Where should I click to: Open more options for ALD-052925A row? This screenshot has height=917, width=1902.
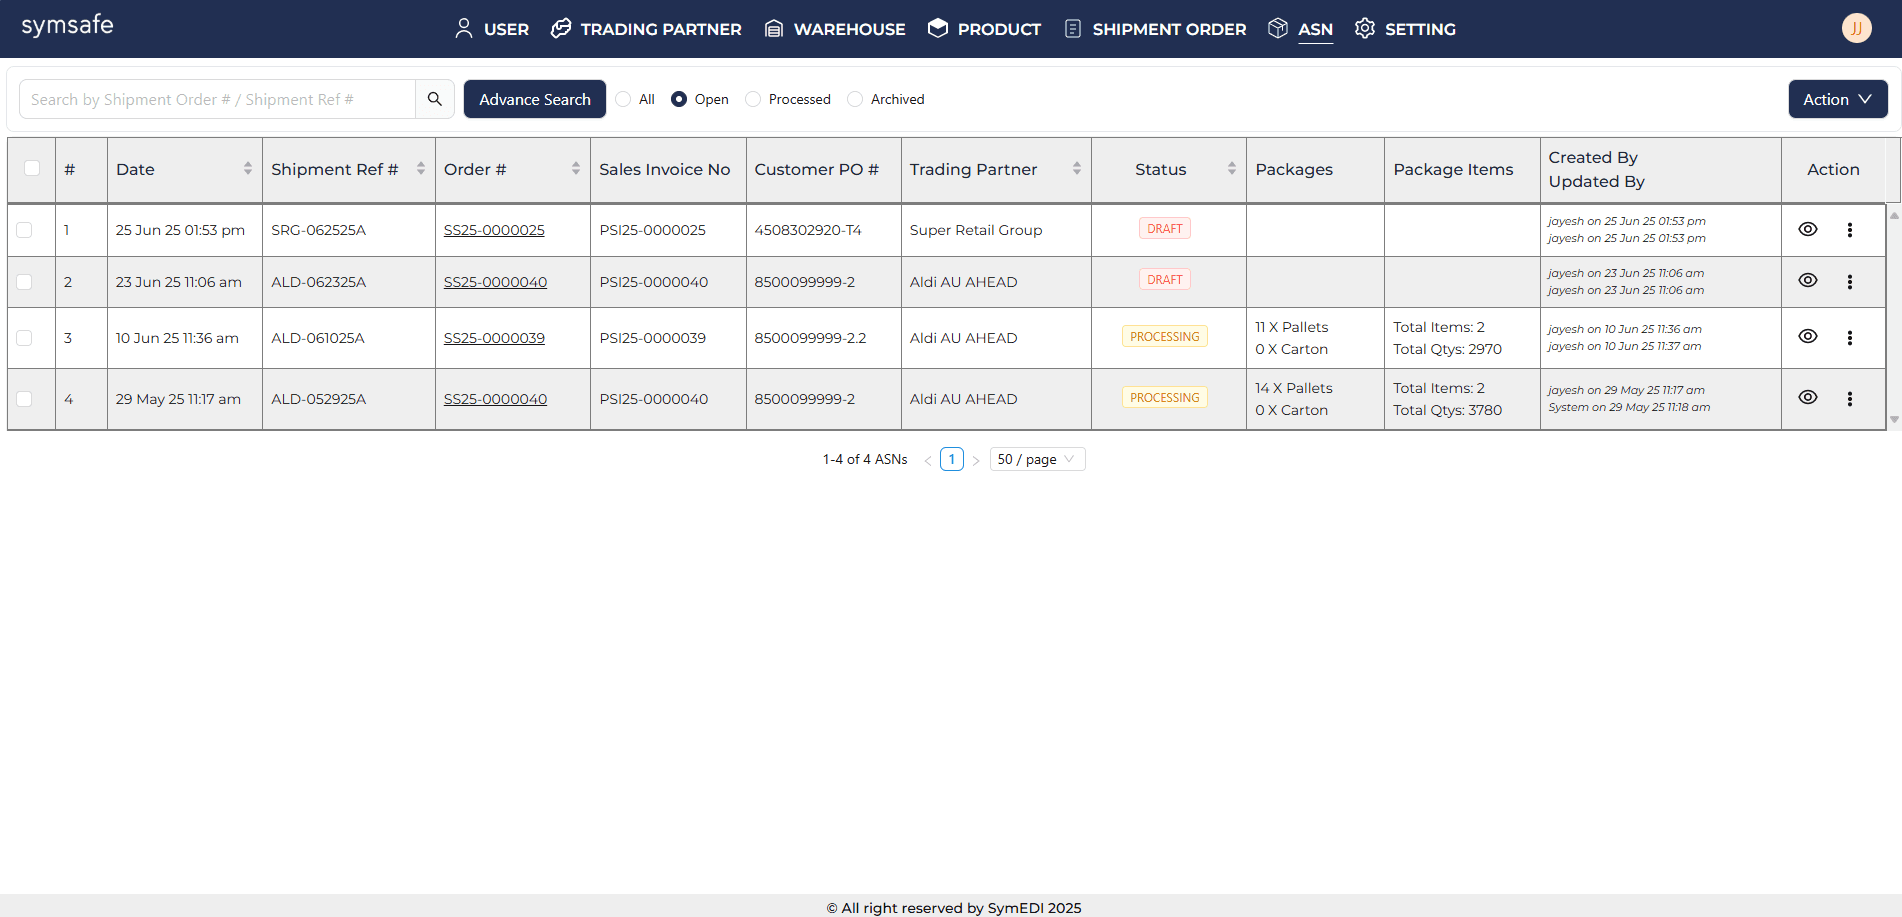pos(1849,399)
